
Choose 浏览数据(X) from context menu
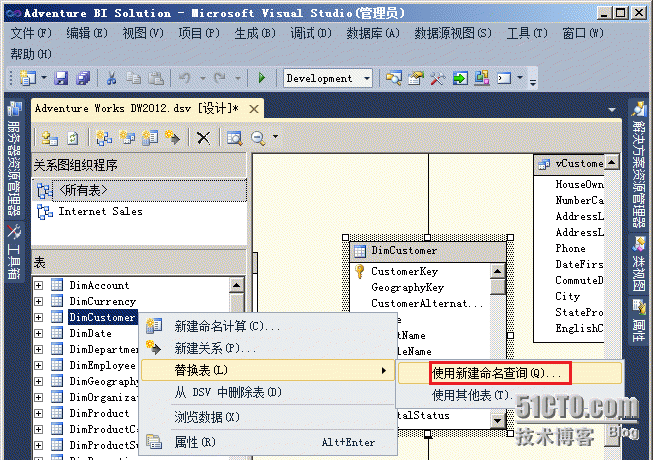[x=268, y=417]
